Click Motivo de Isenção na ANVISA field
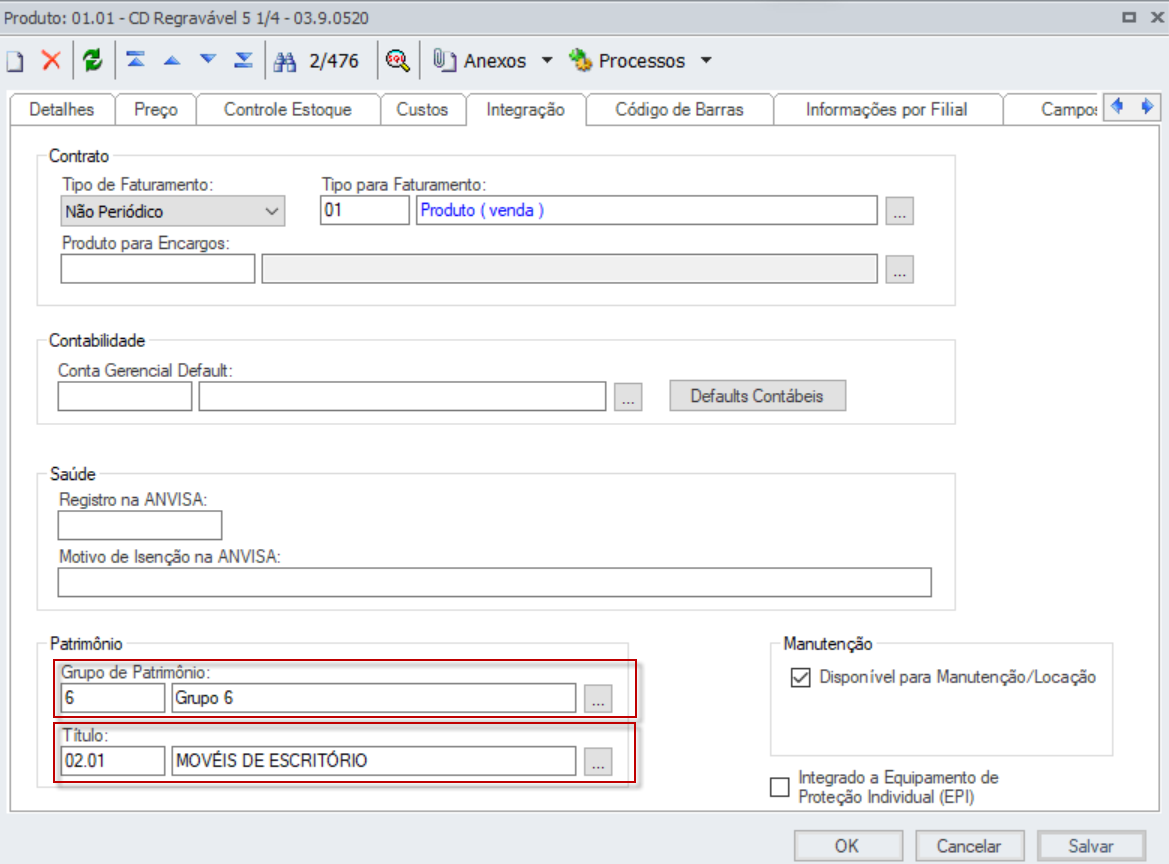The width and height of the screenshot is (1169, 864). pos(494,582)
